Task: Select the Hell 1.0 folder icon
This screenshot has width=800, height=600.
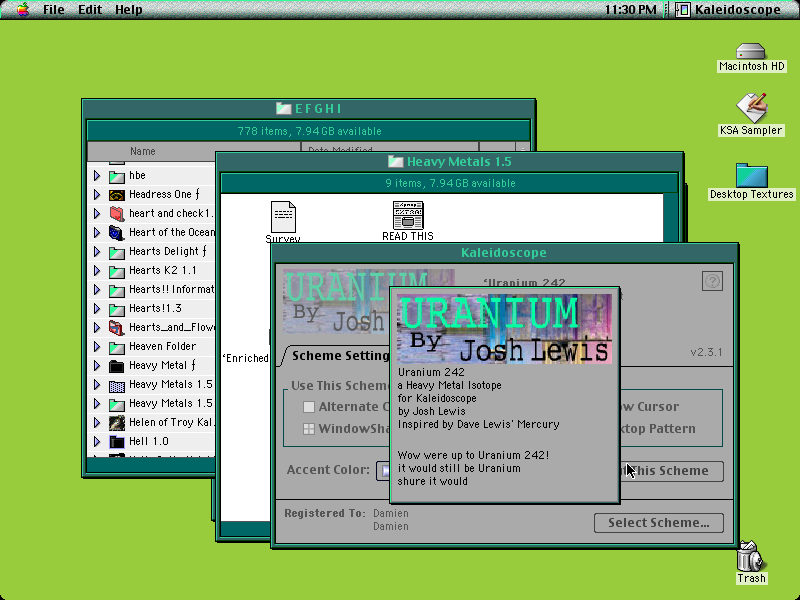Action: 117,442
